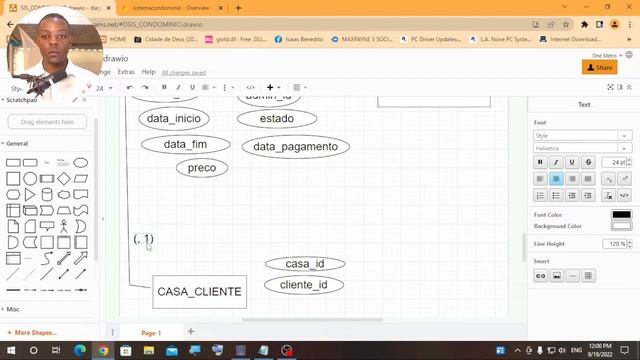Toggle Italic in the top toolbar

tap(178, 87)
